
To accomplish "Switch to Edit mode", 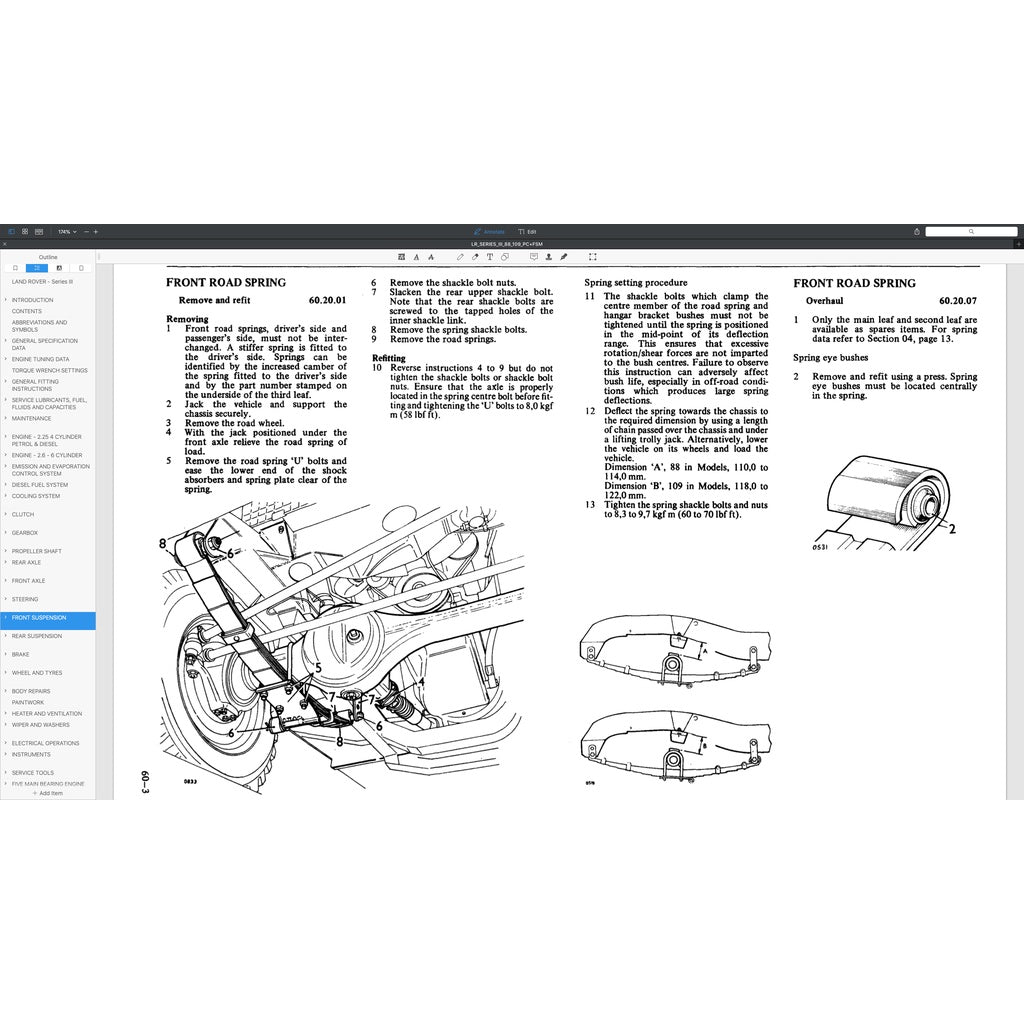I will click(x=529, y=231).
